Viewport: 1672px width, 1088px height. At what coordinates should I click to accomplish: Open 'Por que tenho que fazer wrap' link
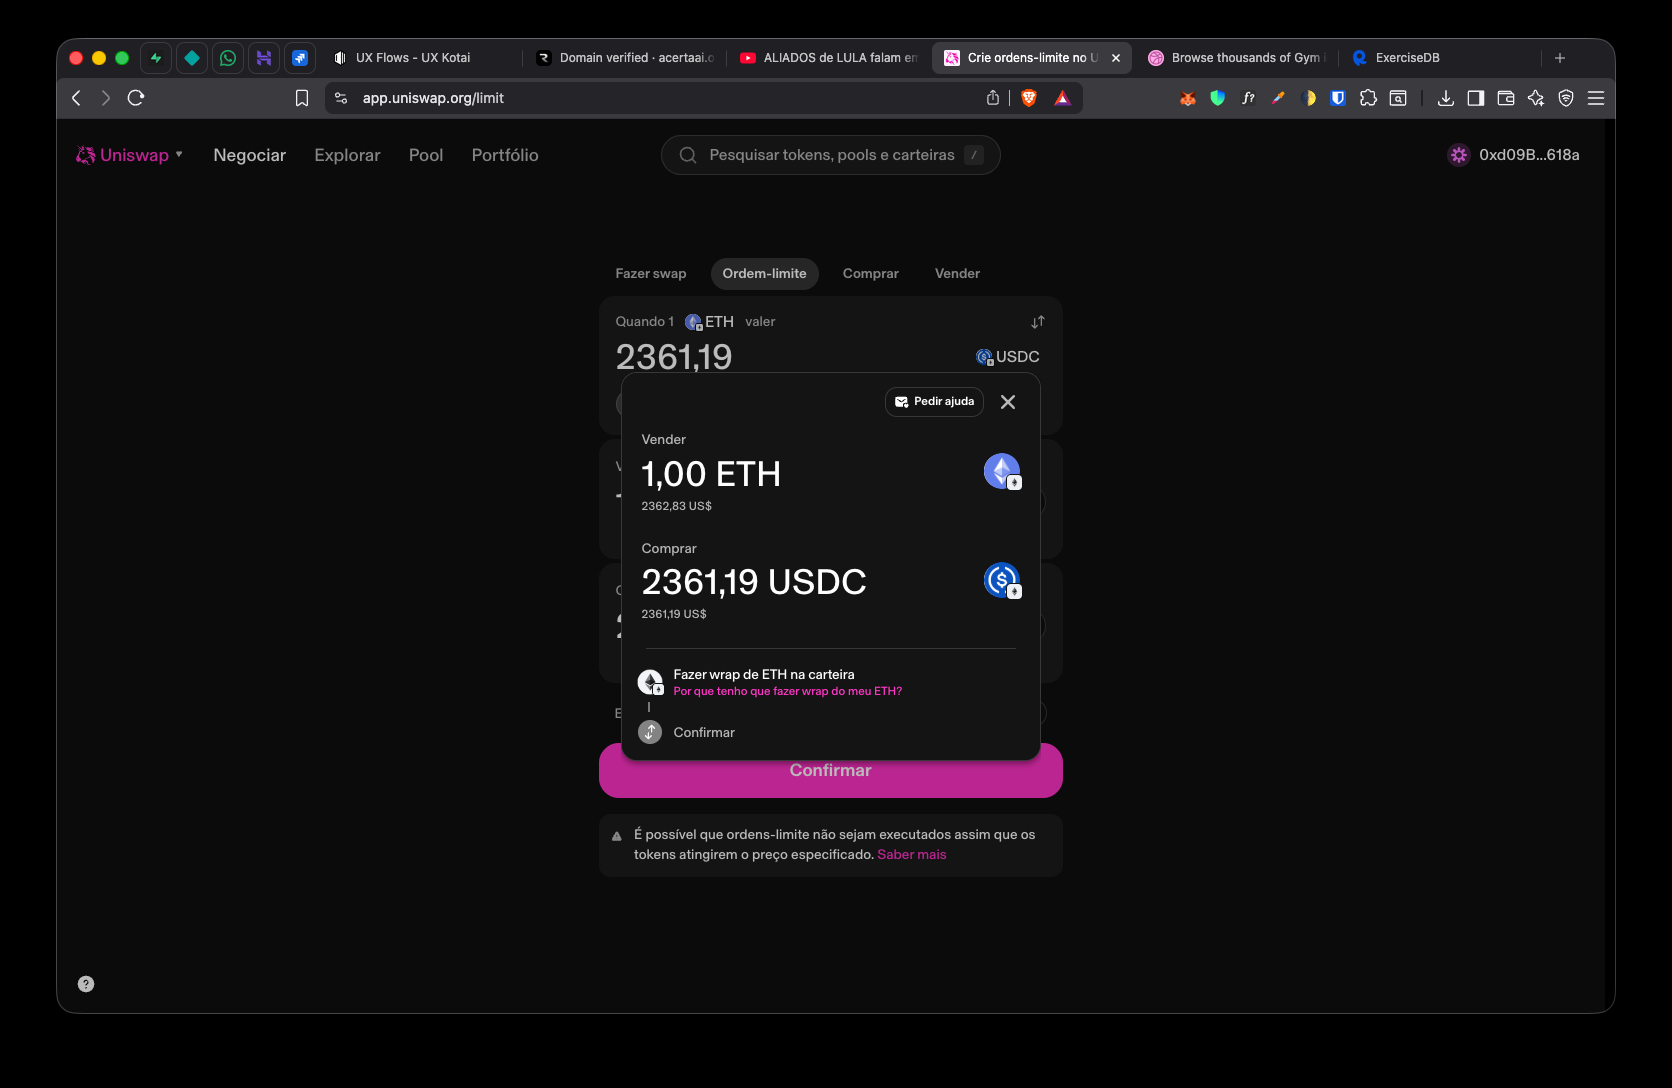(788, 692)
